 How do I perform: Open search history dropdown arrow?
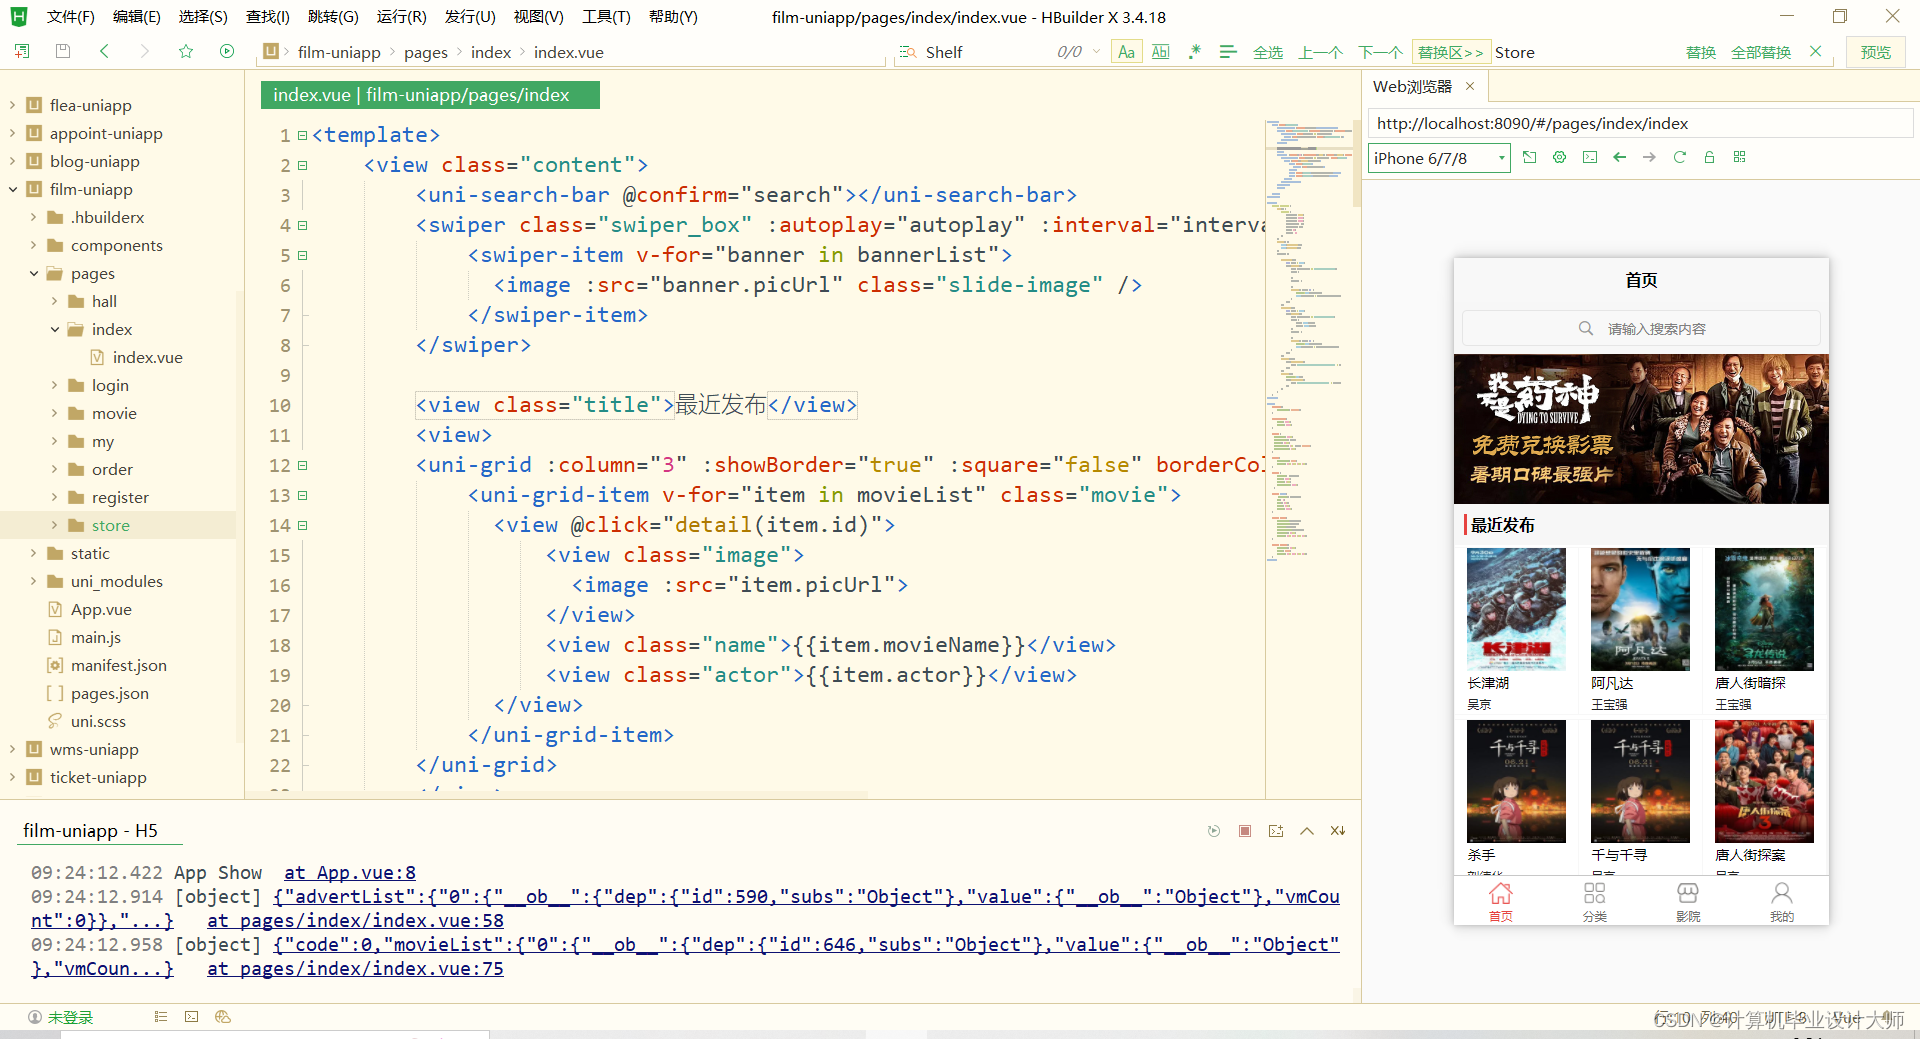pyautogui.click(x=1097, y=52)
